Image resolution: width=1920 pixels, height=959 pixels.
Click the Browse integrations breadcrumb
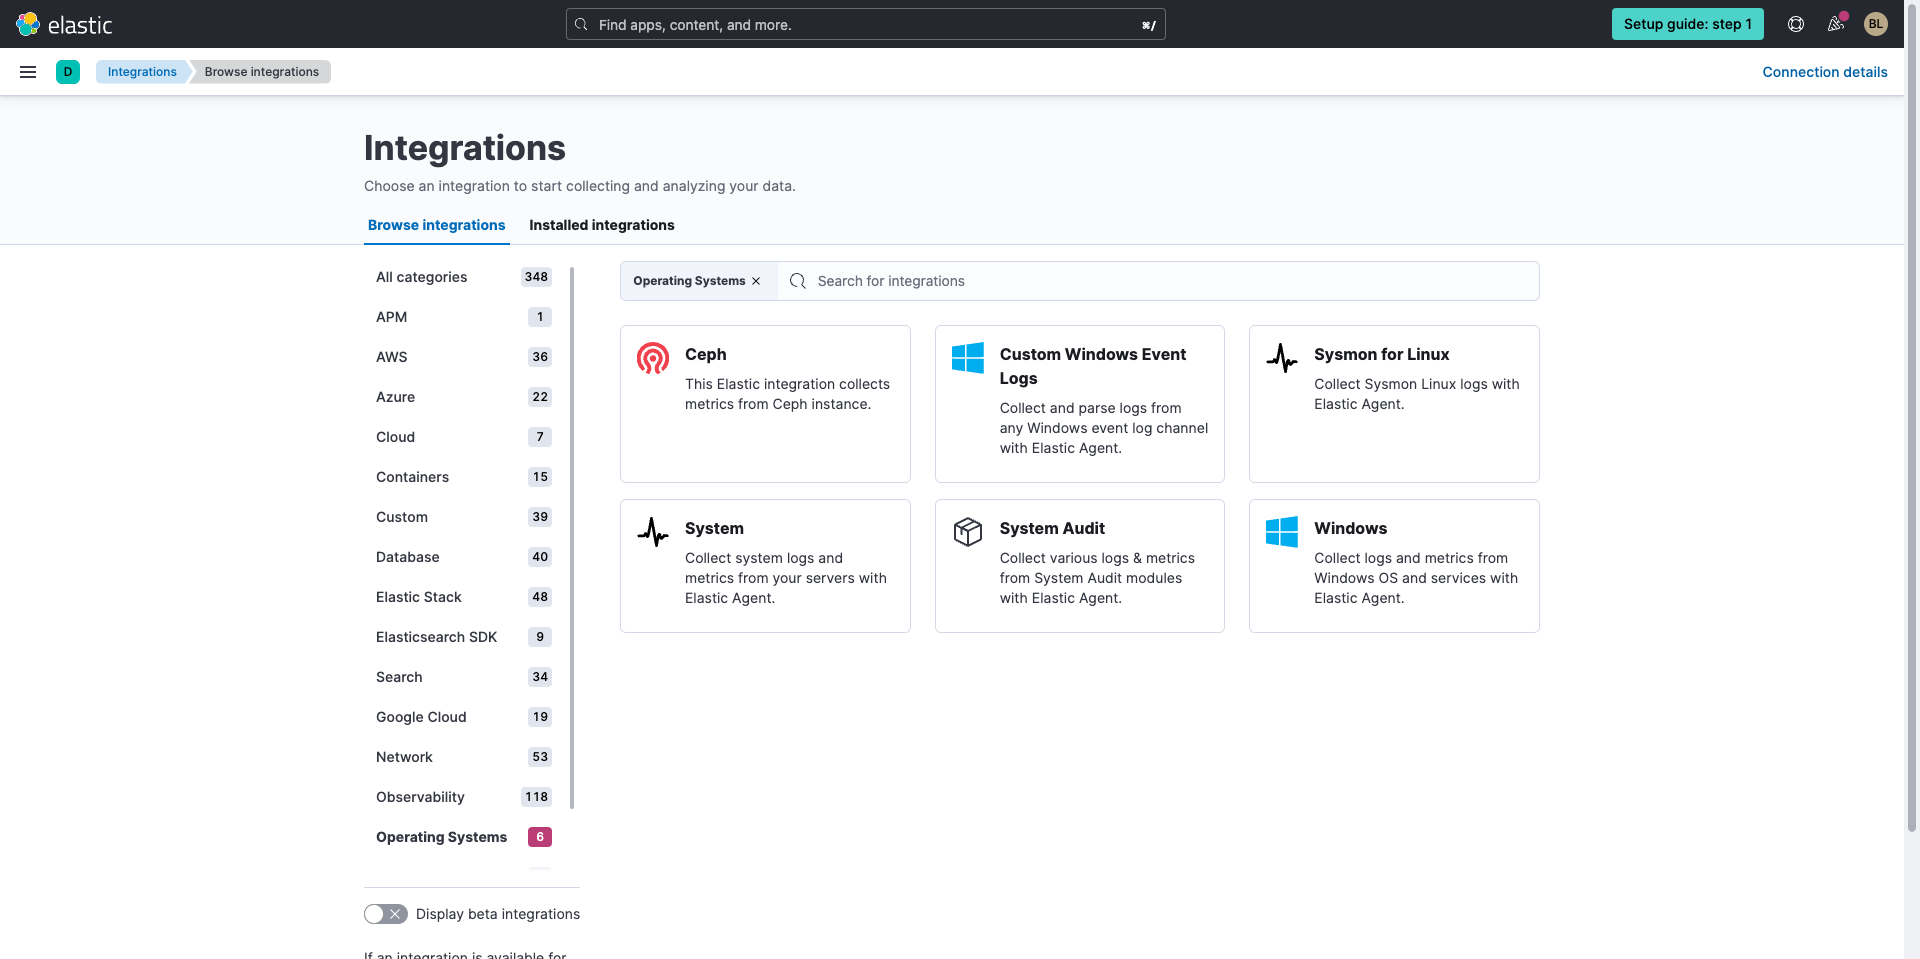pos(262,72)
